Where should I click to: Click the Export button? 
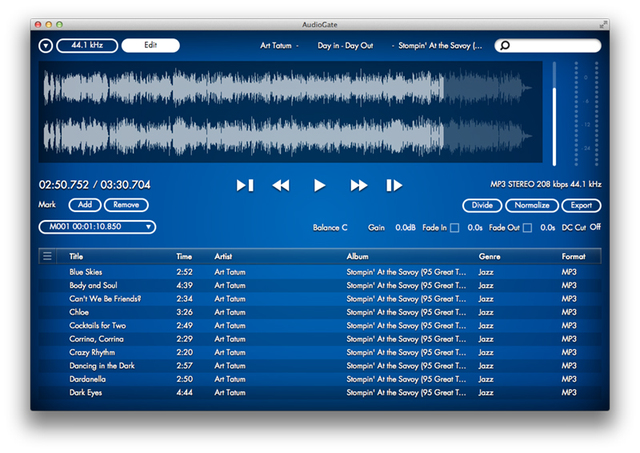click(581, 205)
